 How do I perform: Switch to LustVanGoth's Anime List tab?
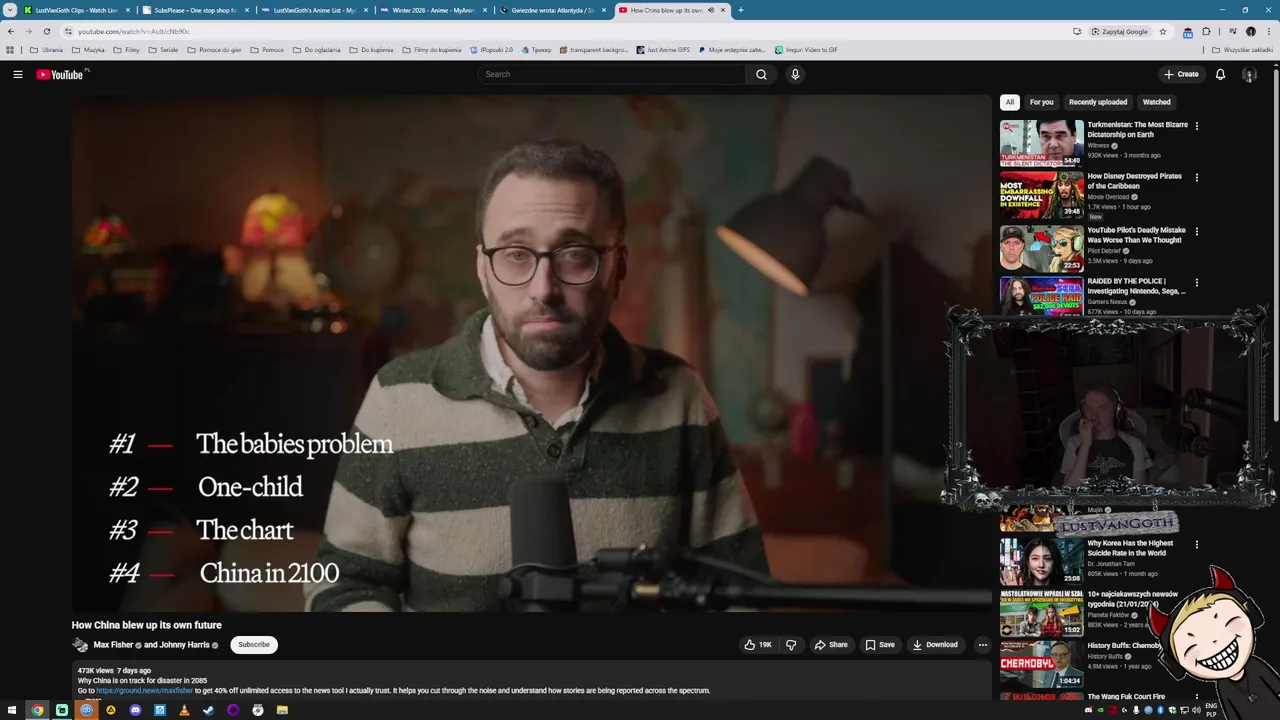313,10
